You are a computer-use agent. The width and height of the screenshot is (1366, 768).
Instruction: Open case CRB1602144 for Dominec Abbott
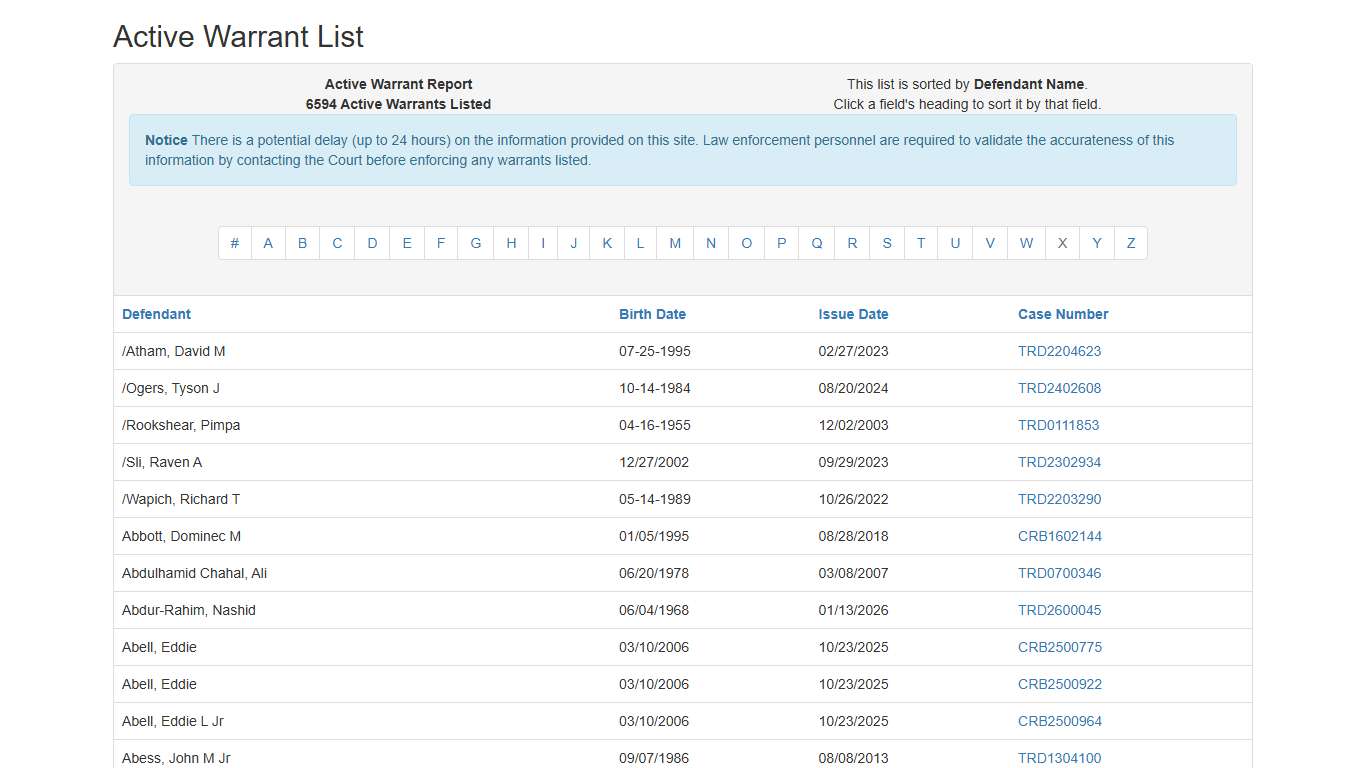click(1060, 536)
